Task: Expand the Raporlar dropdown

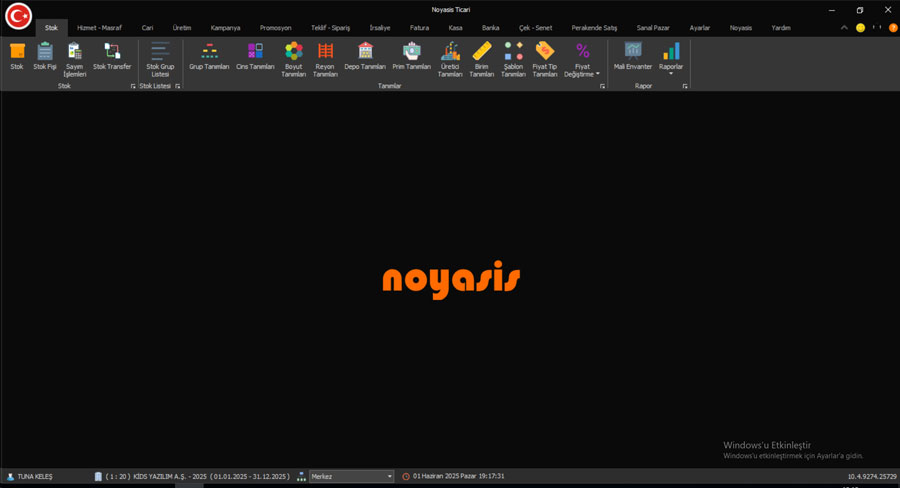Action: (671, 74)
